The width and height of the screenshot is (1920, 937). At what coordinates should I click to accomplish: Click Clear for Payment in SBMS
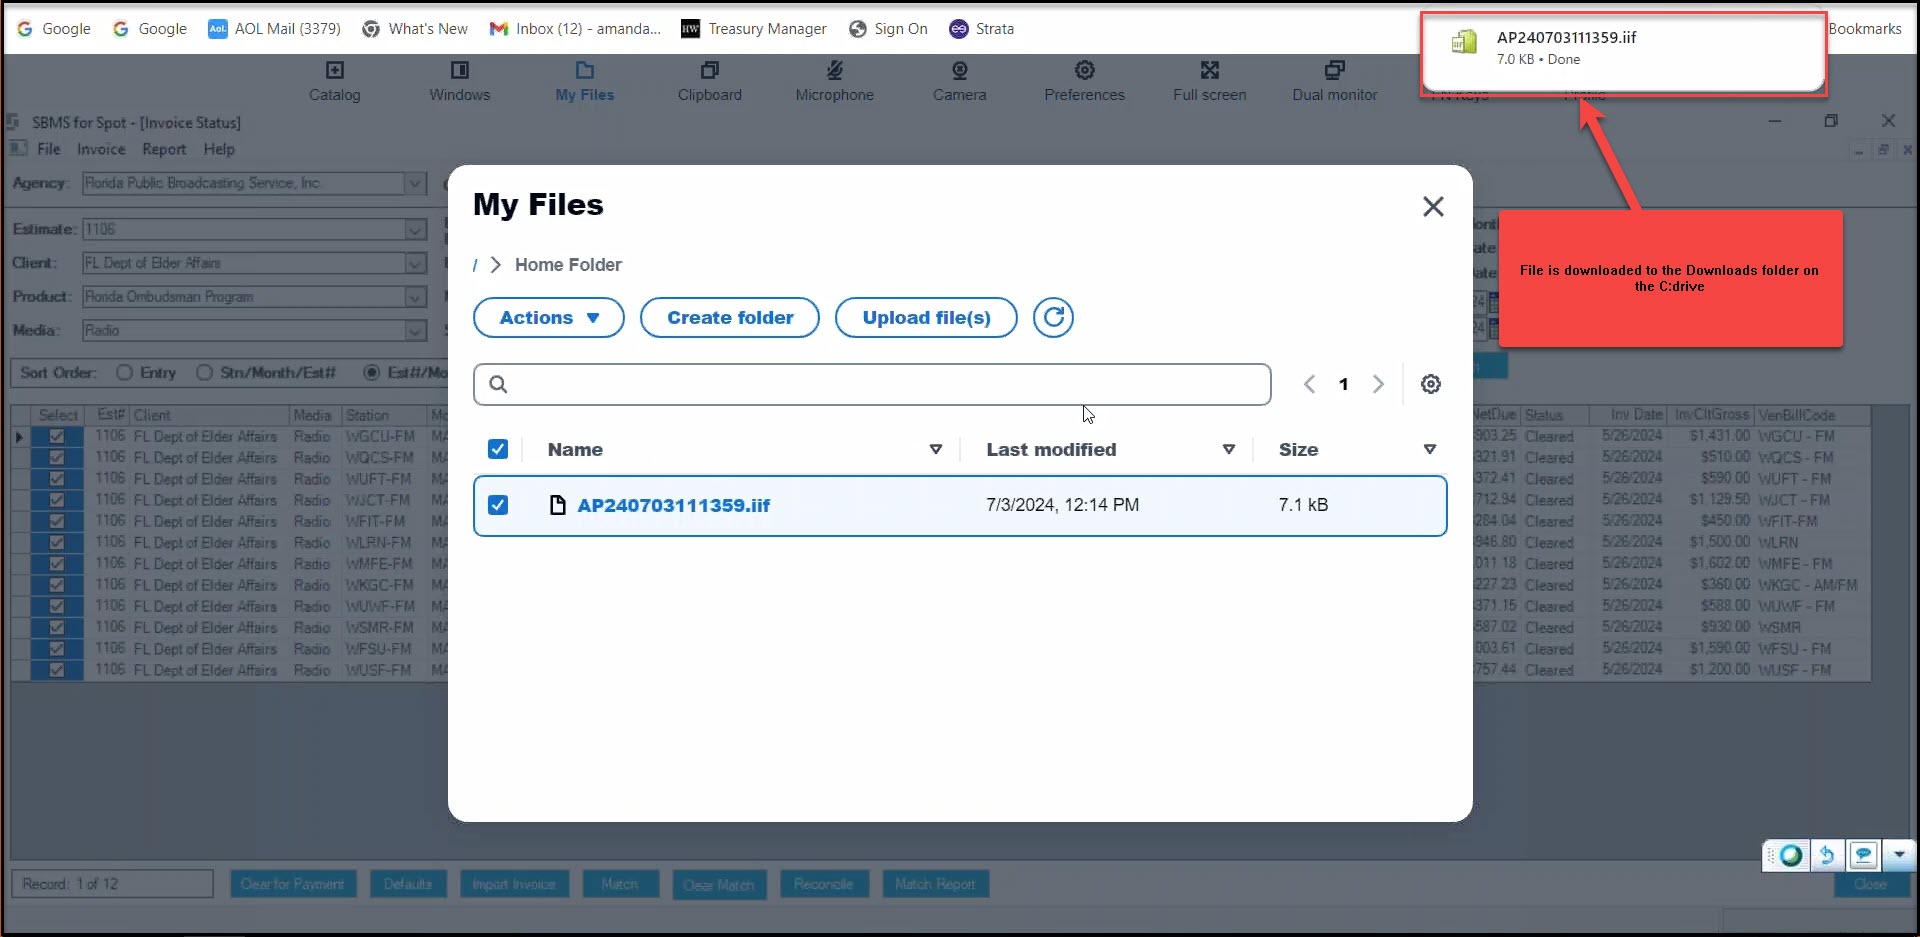coord(293,884)
